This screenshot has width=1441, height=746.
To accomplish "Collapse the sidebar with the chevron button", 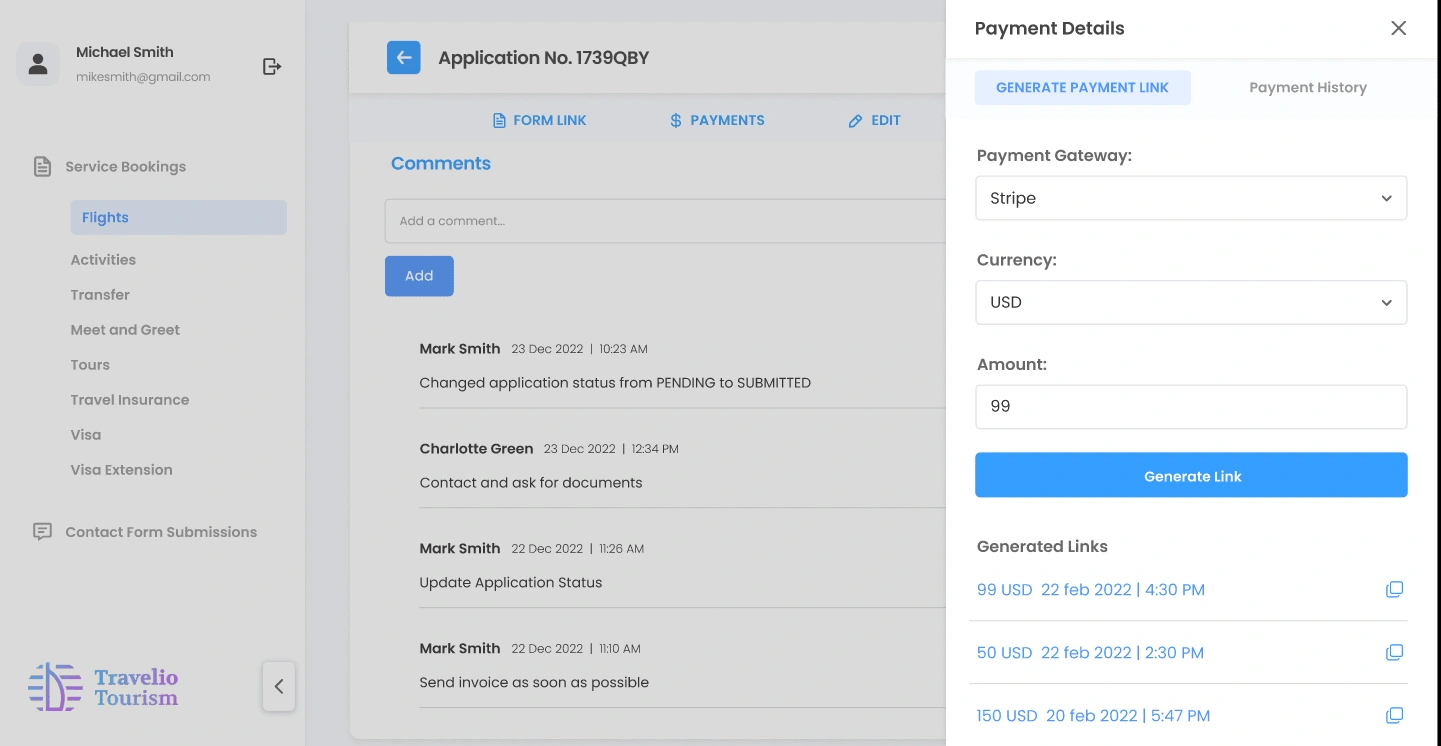I will tap(279, 686).
